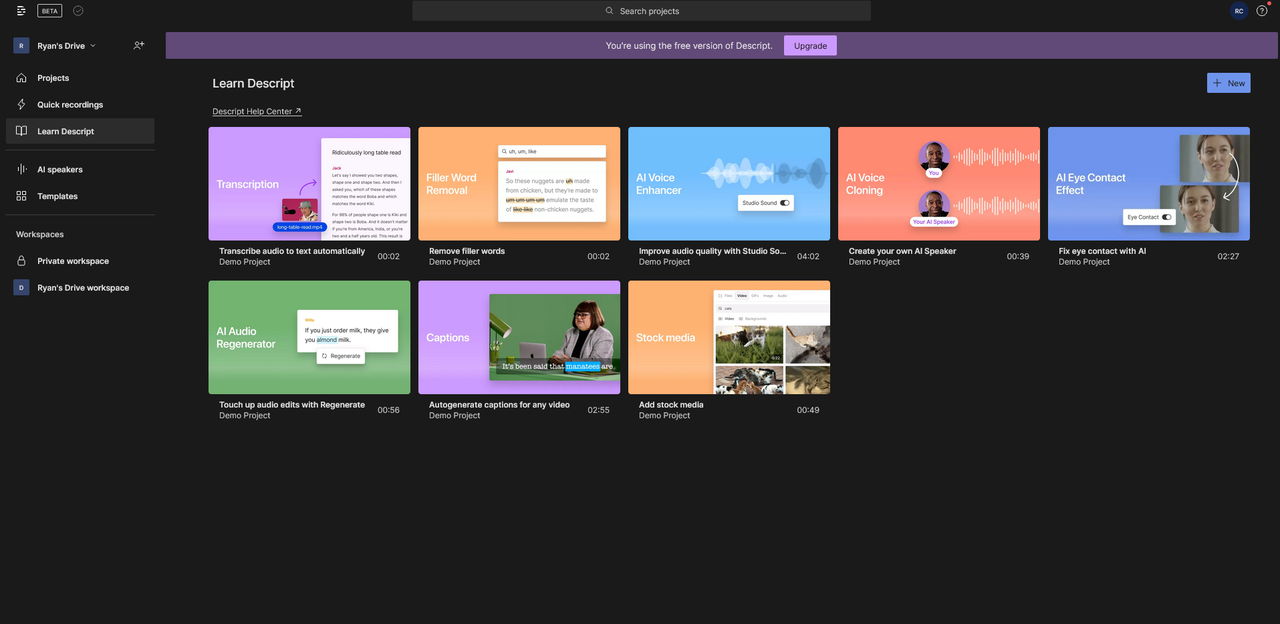Click the Search projects field
This screenshot has width=1280, height=624.
pyautogui.click(x=641, y=11)
